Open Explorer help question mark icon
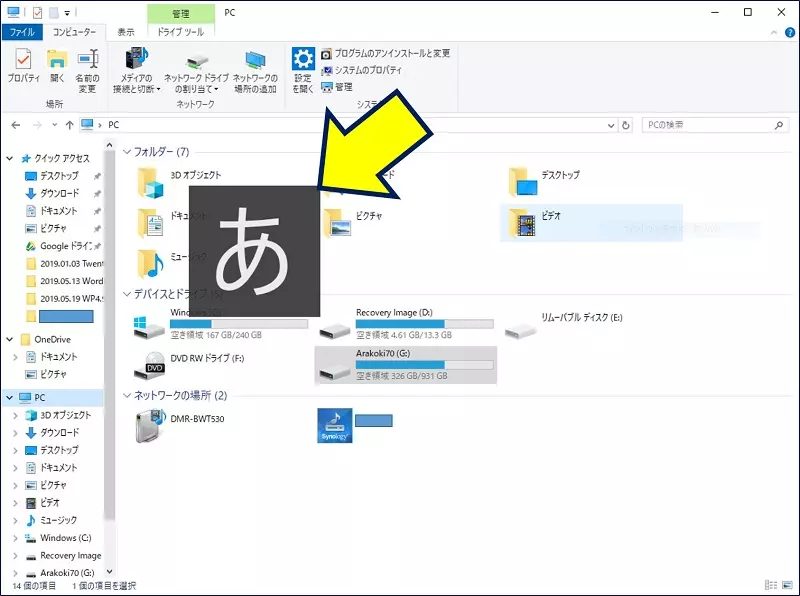 [790, 33]
